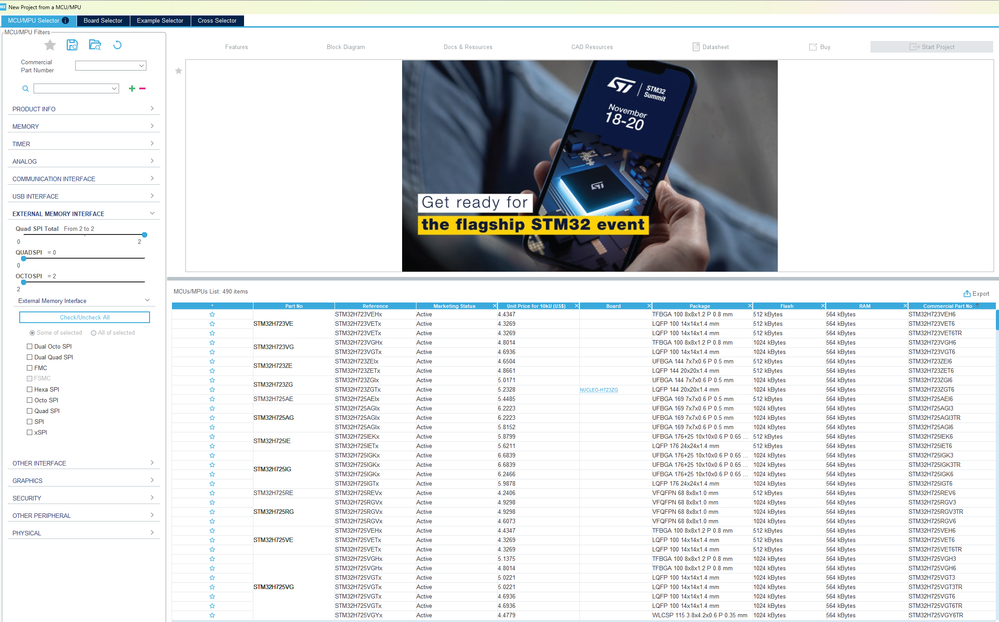Click the Quad SPI Total slider handle
Viewport: 999px width, 622px height.
point(145,235)
